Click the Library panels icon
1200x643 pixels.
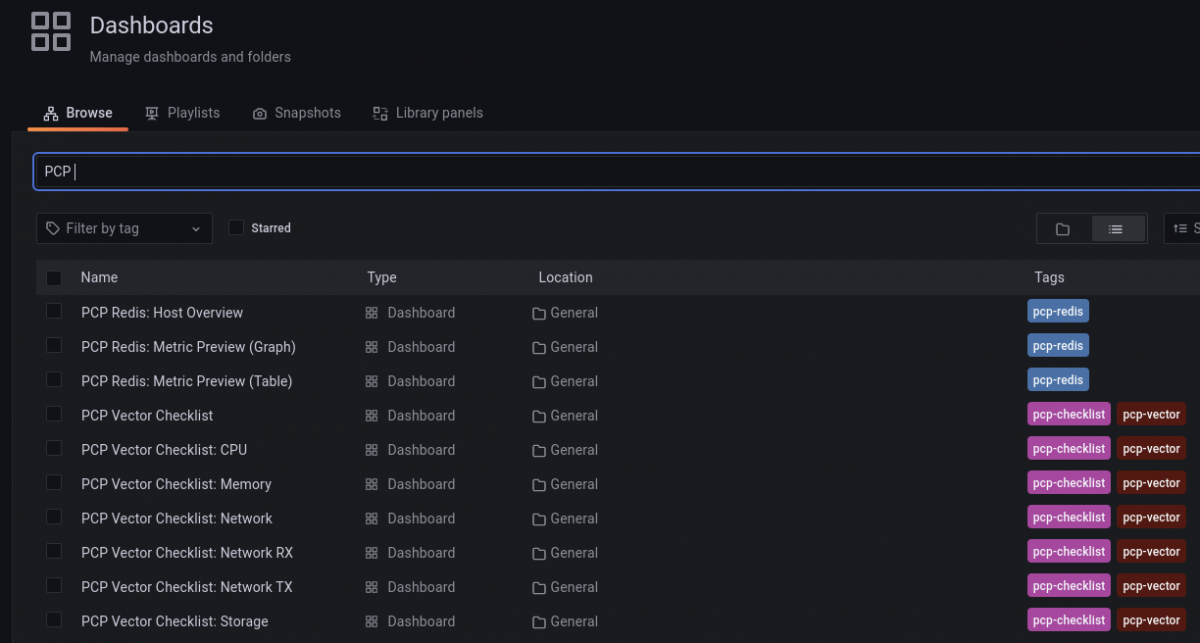[379, 113]
